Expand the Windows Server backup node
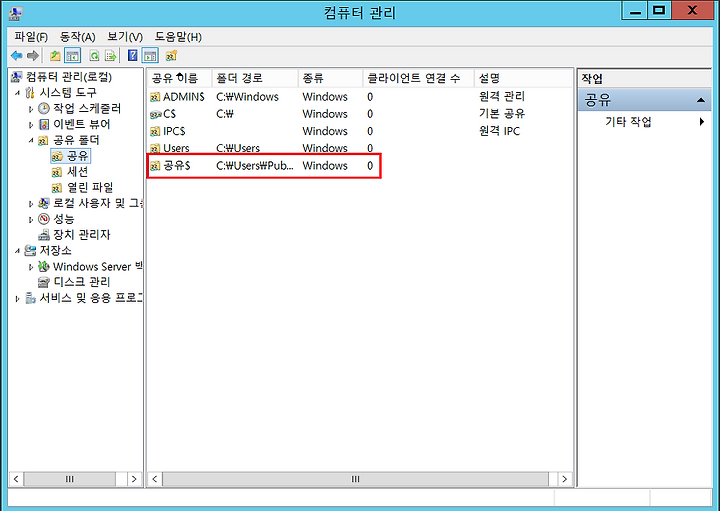Screen dimensions: 720x511 click(x=31, y=267)
